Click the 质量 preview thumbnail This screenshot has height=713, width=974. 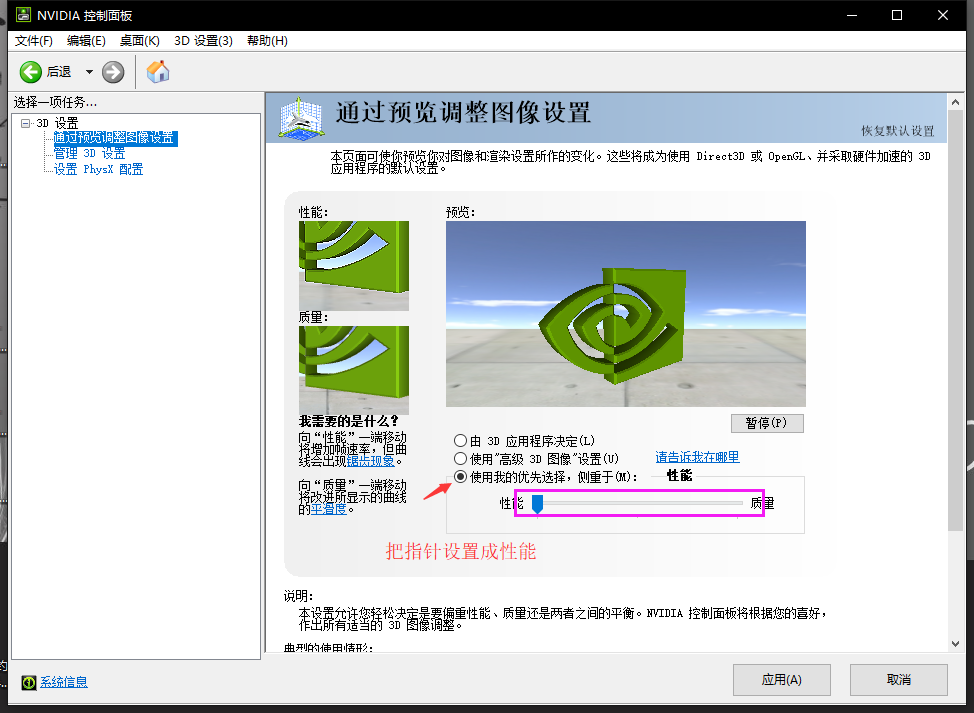(353, 369)
